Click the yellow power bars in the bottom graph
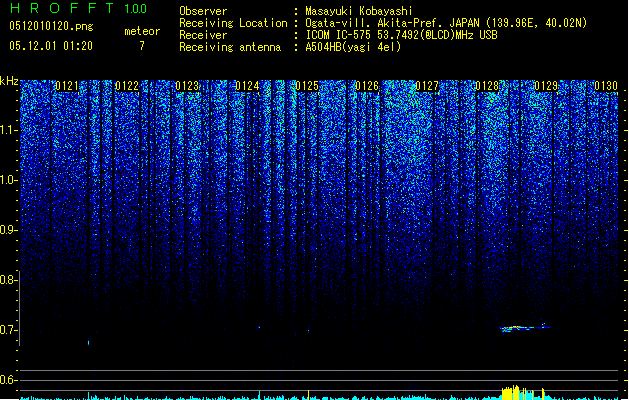The image size is (629, 400). 523,392
